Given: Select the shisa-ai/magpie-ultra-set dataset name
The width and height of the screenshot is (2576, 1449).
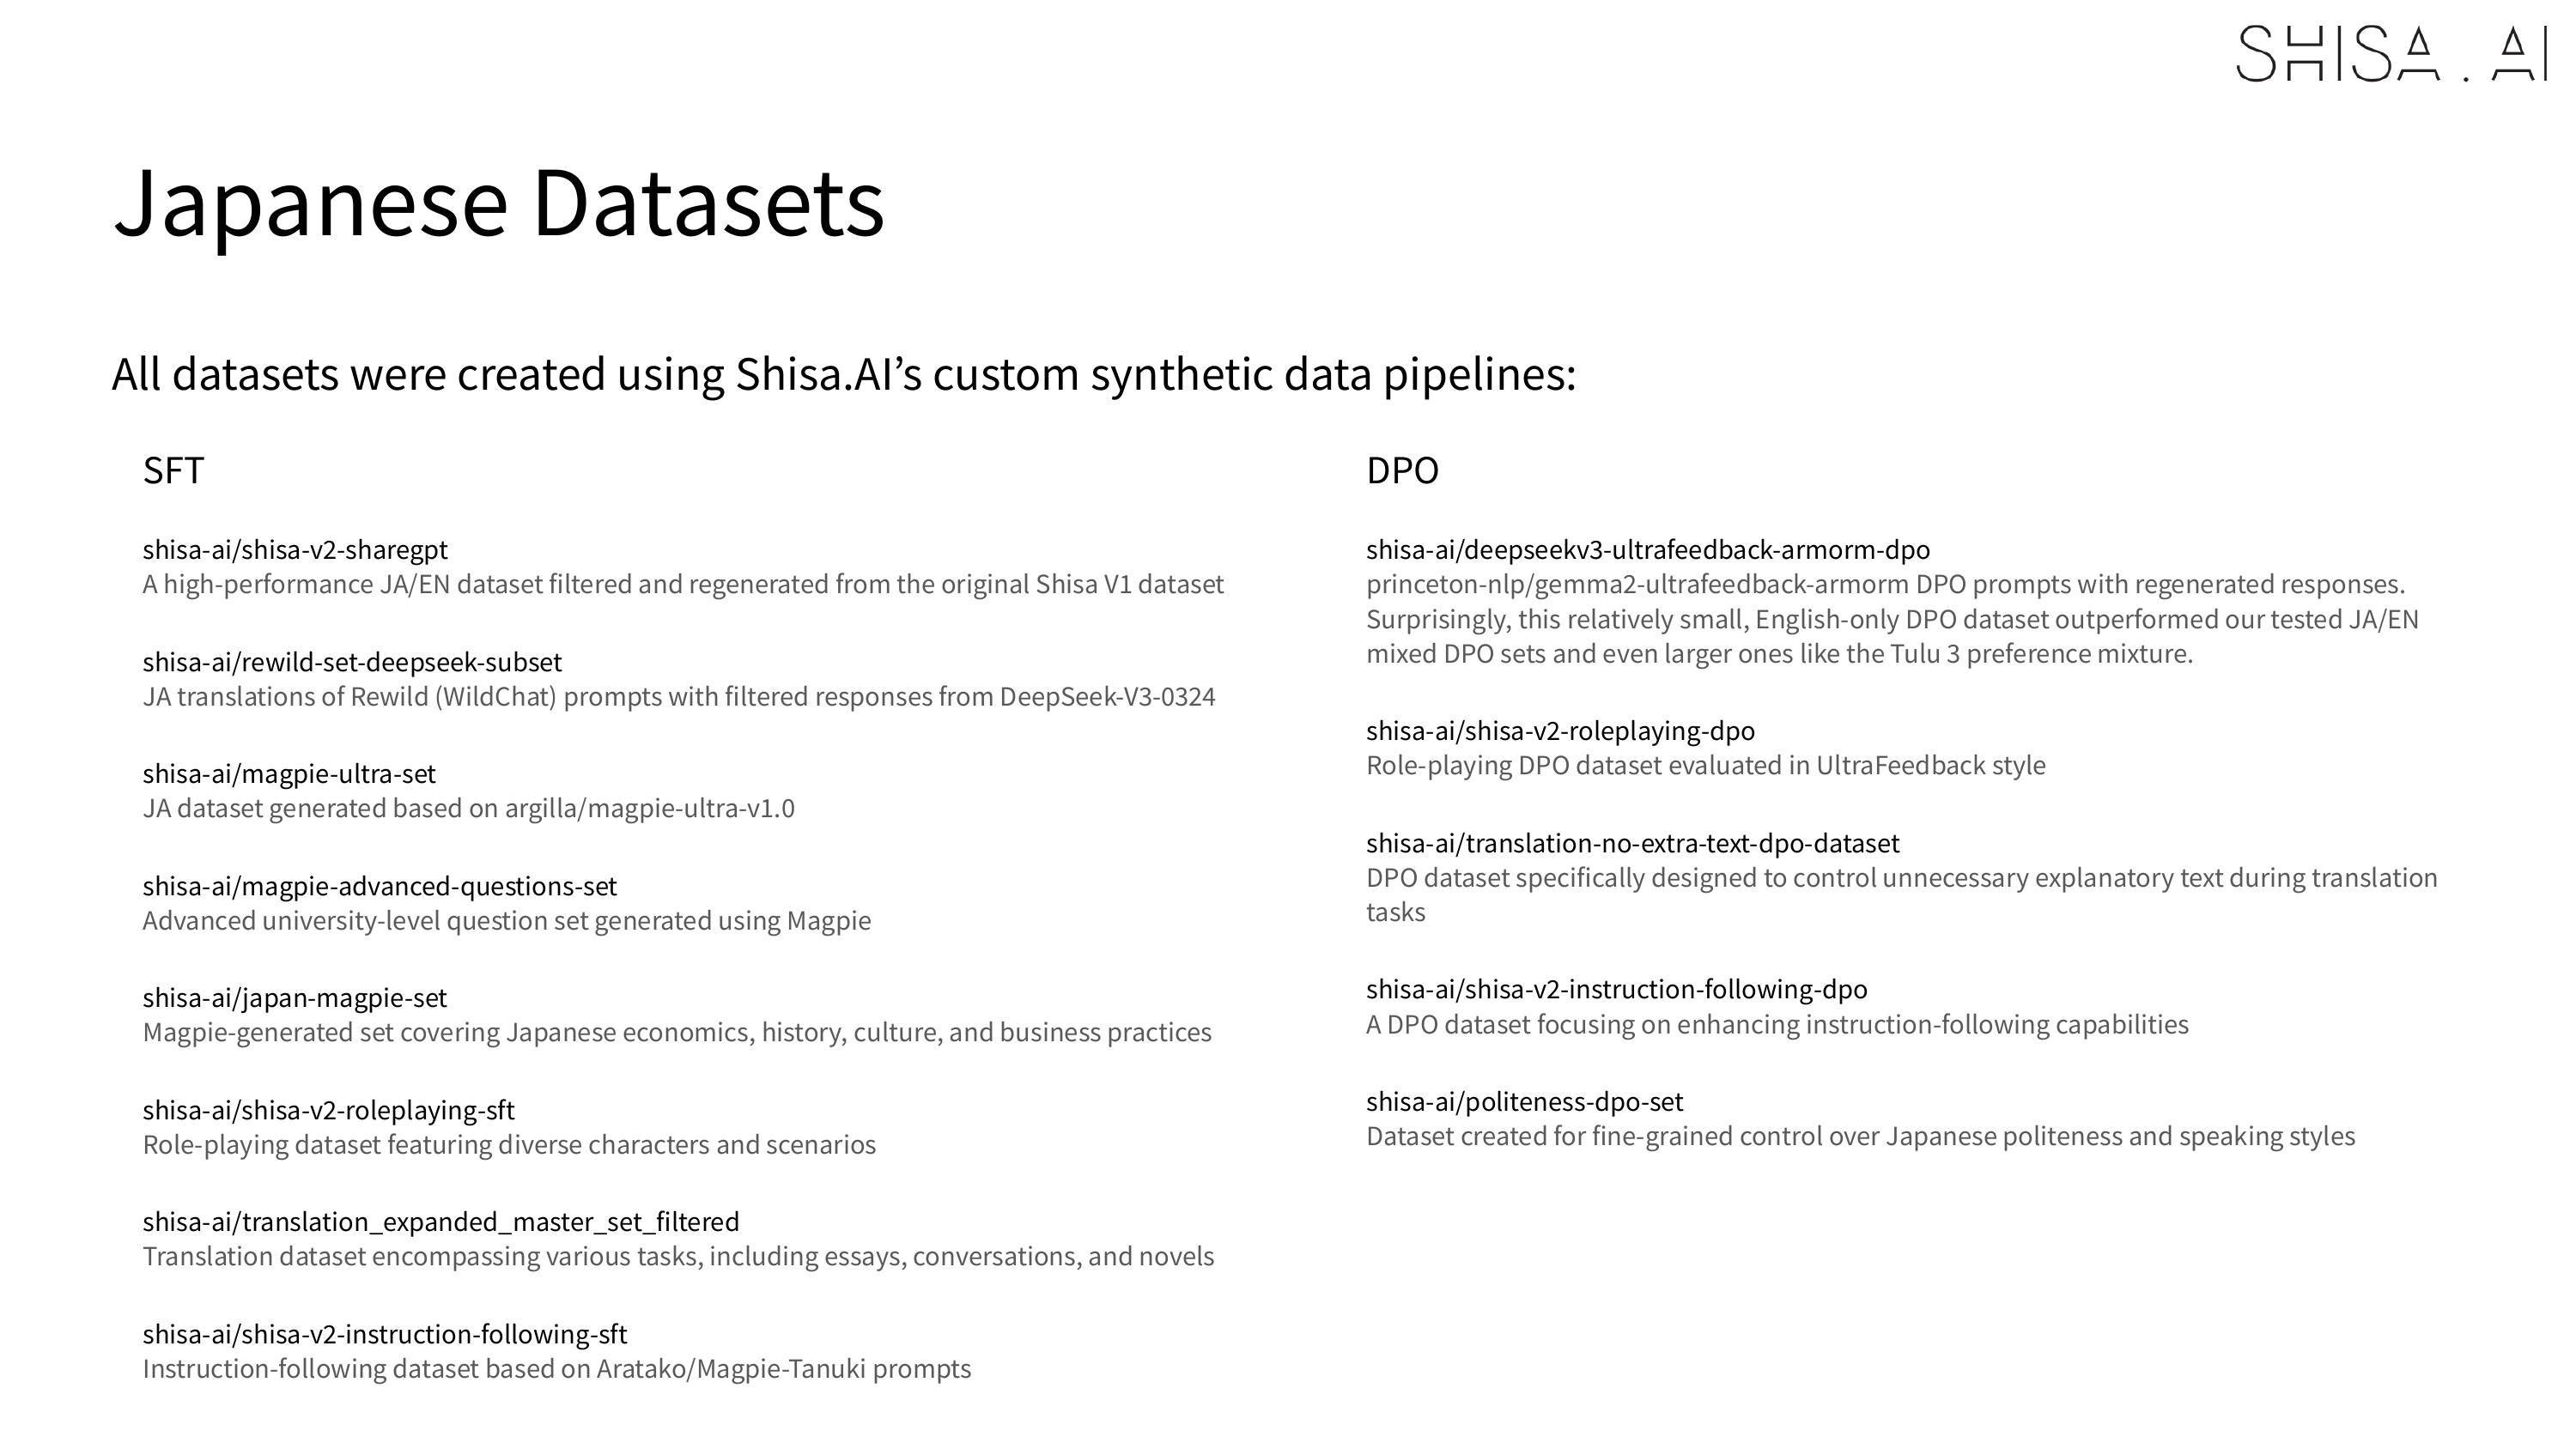Looking at the screenshot, I should 289,773.
